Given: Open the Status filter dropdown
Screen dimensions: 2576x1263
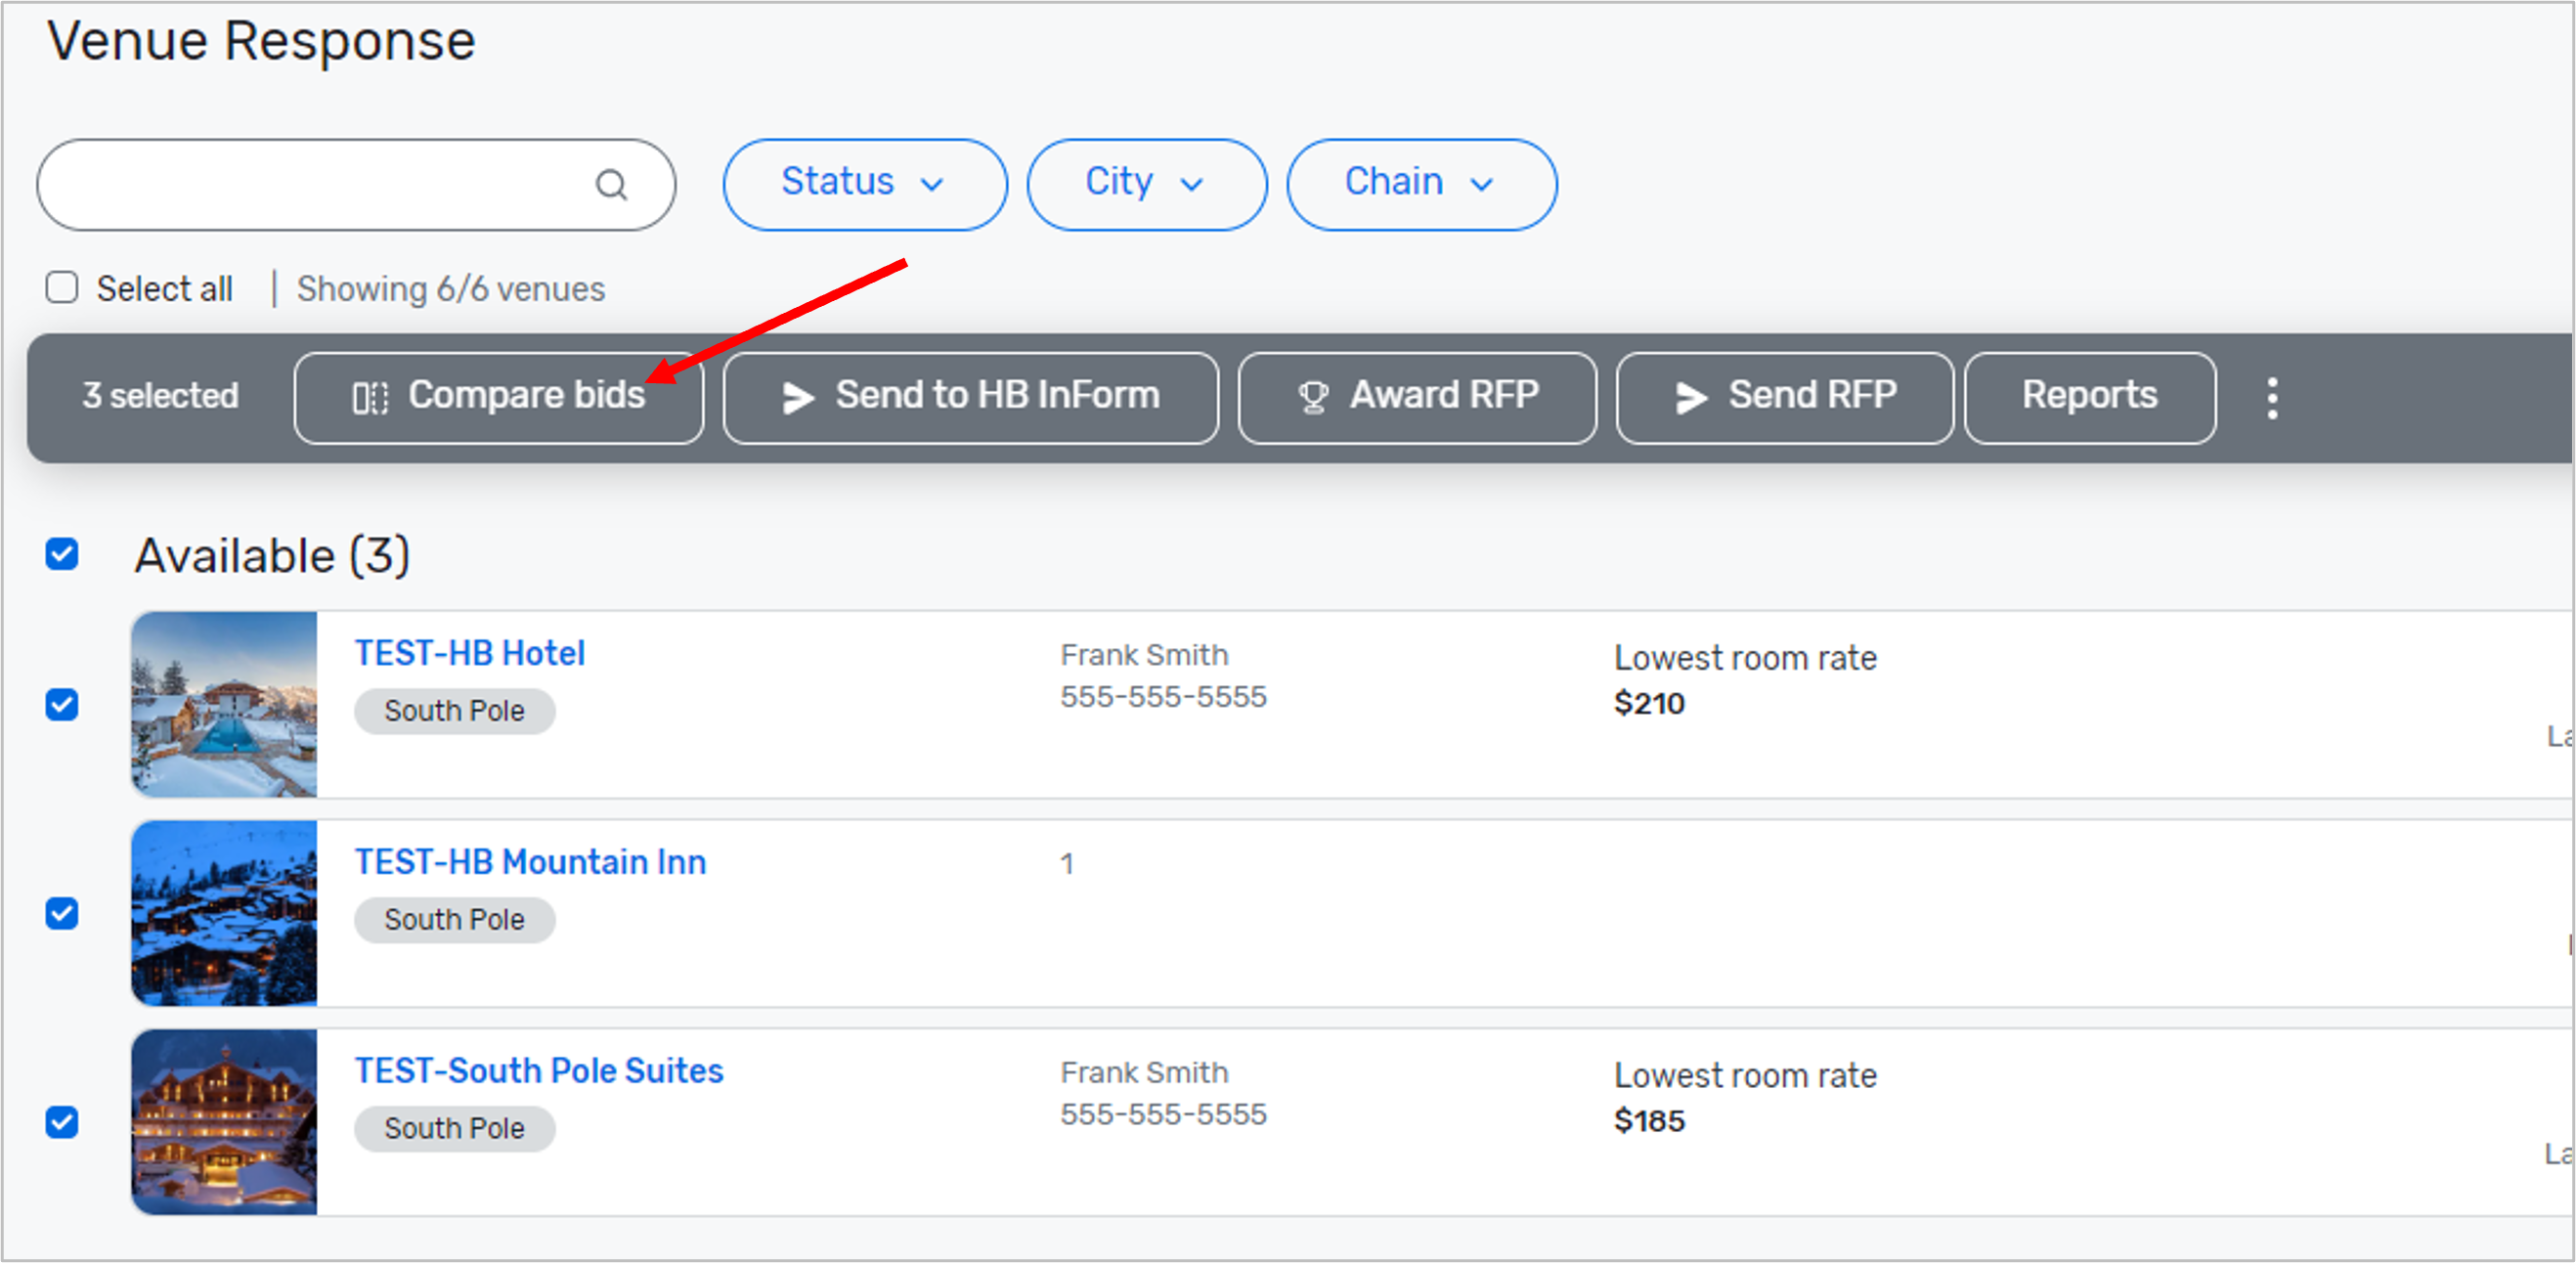Looking at the screenshot, I should (x=864, y=184).
